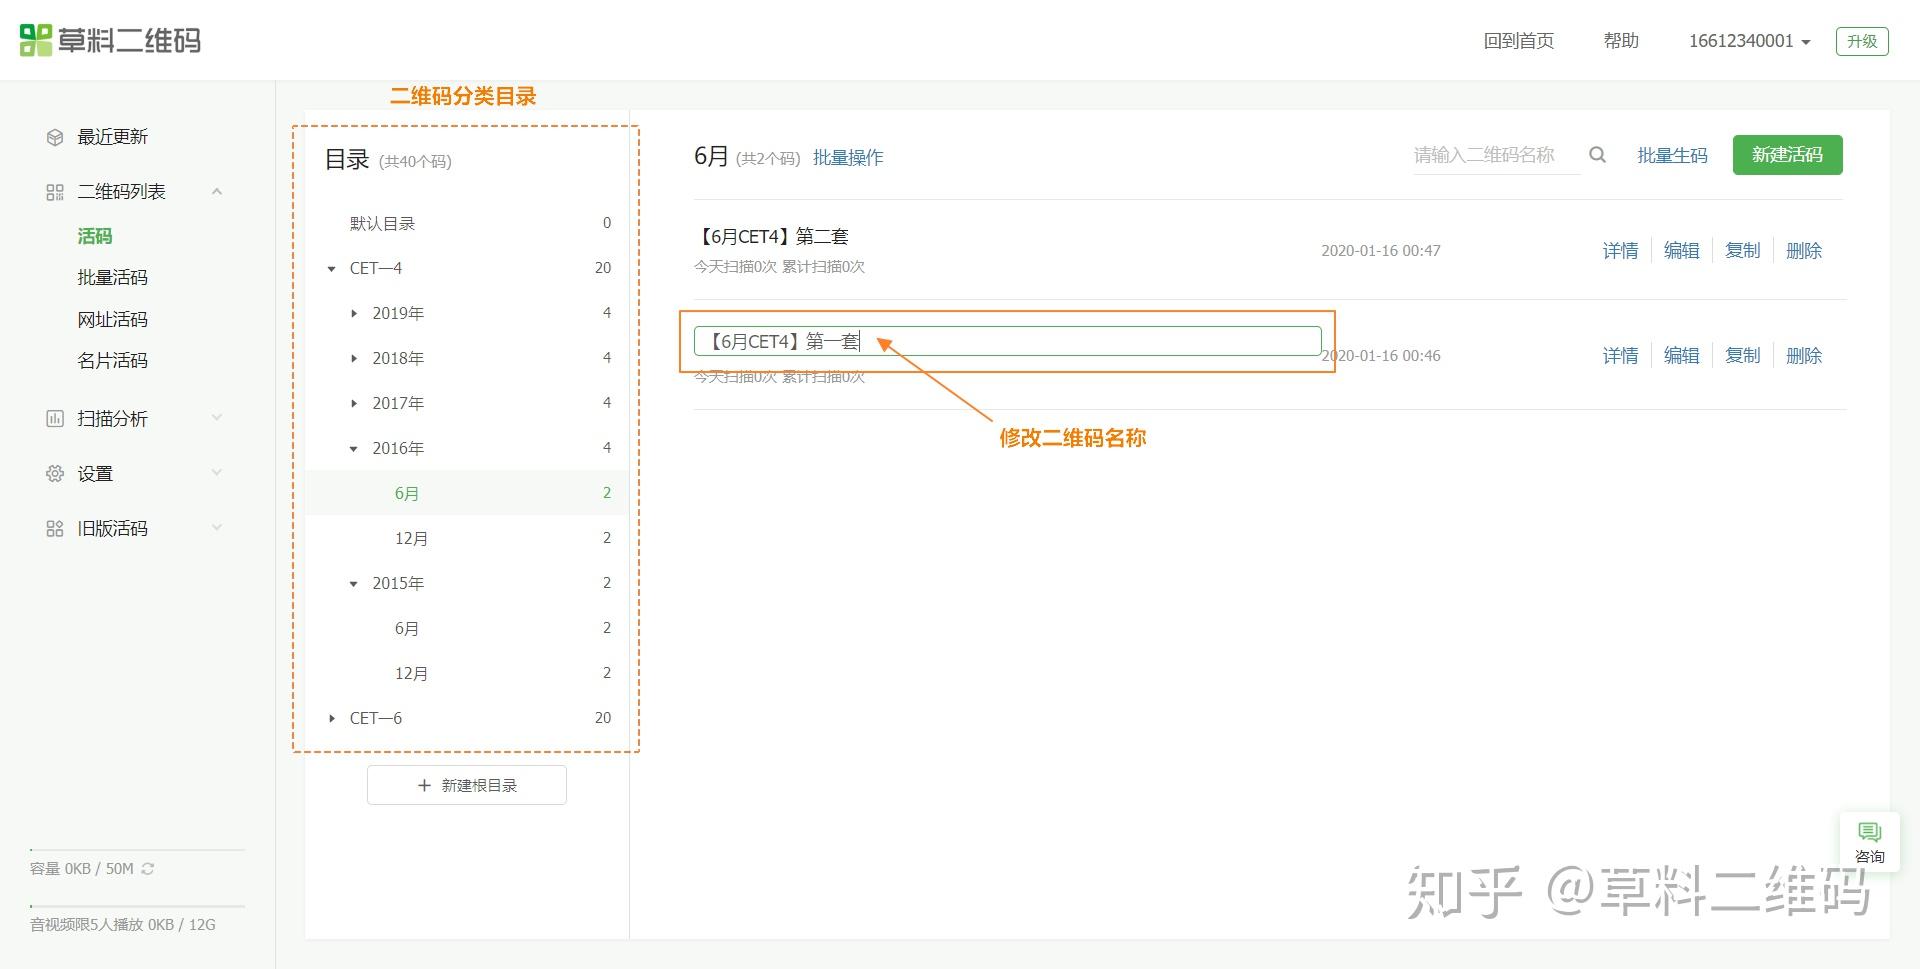Click the 旧版活码 grid icon
The width and height of the screenshot is (1920, 969).
pyautogui.click(x=55, y=529)
